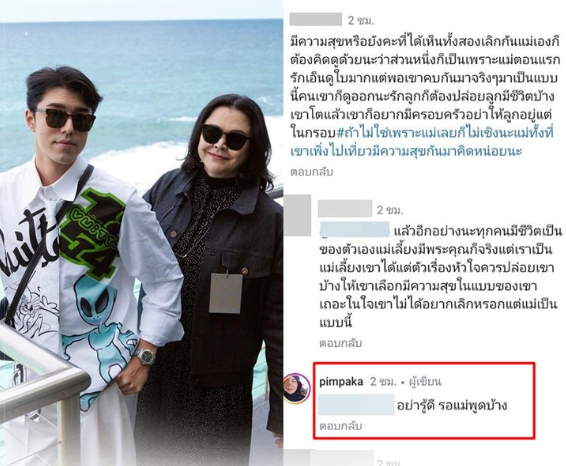Open pimpaka's round profile picture
Viewport: 566px width, 466px height.
297,388
